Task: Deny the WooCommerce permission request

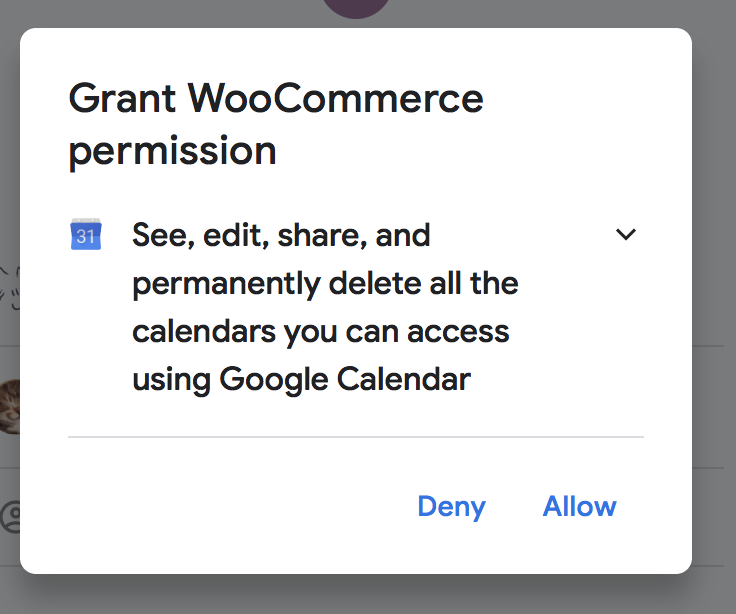Action: (x=451, y=507)
